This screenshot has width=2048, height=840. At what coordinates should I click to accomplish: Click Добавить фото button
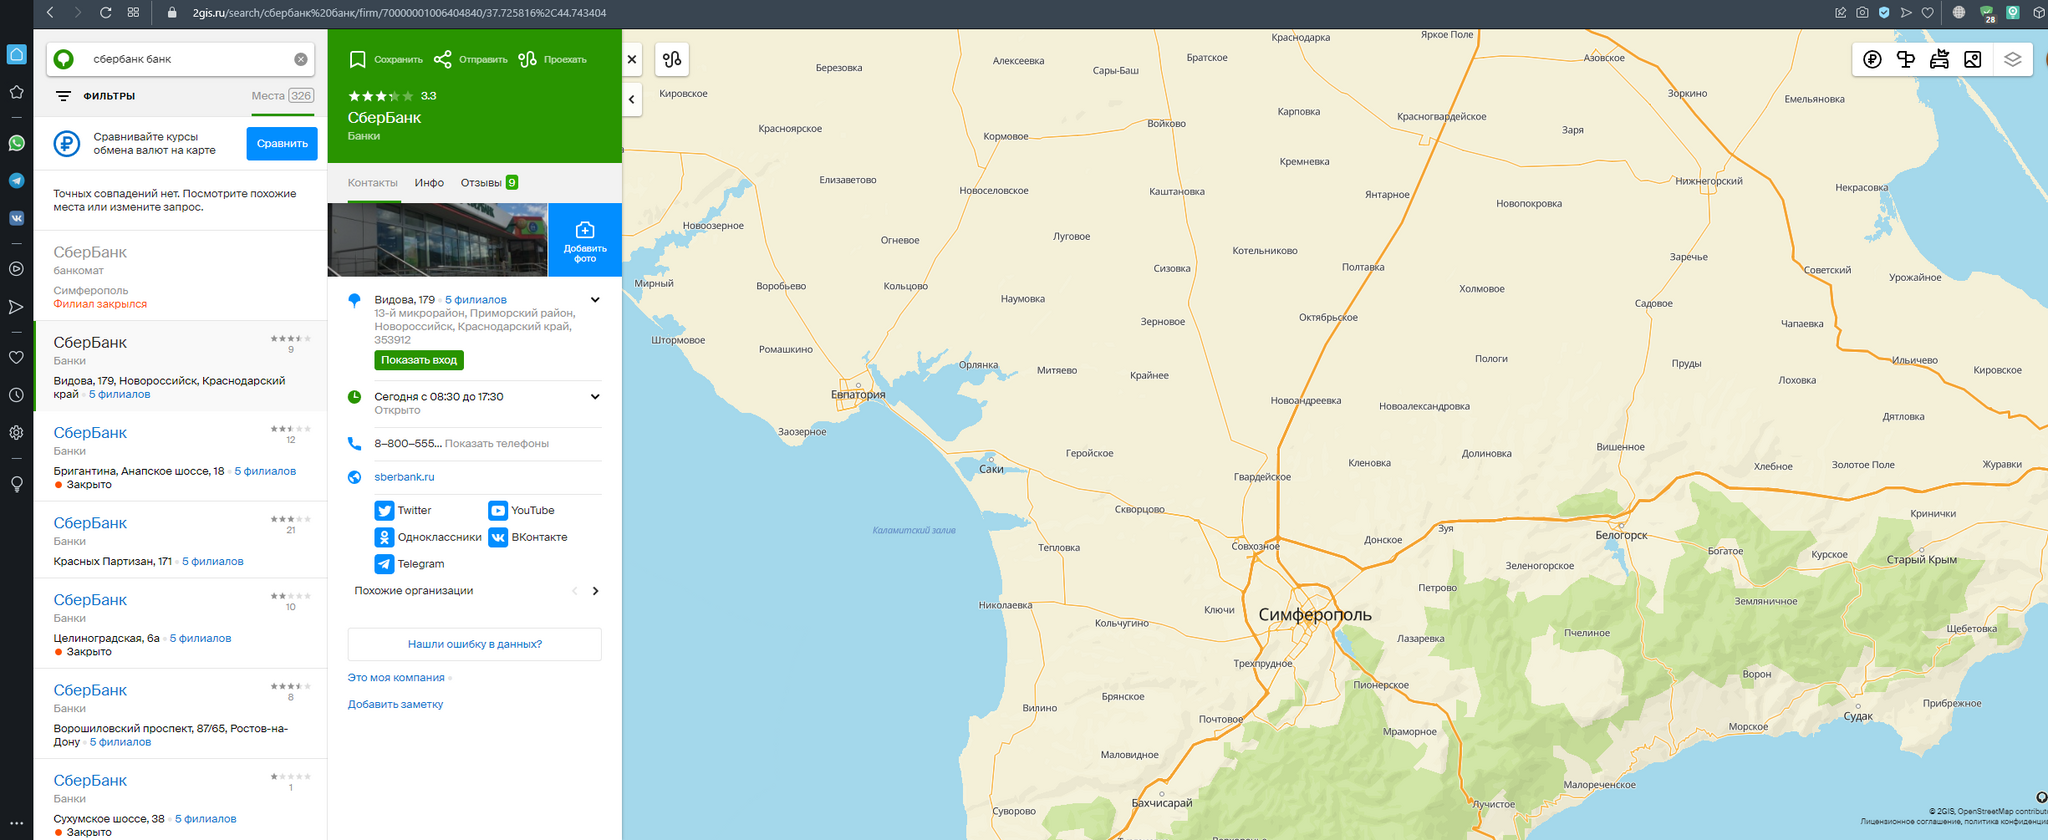585,240
